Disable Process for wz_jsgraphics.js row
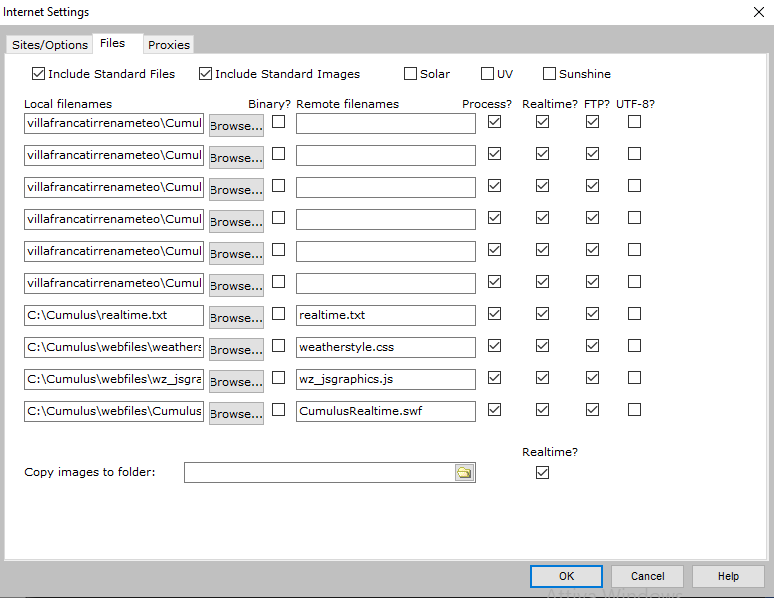 (x=494, y=378)
